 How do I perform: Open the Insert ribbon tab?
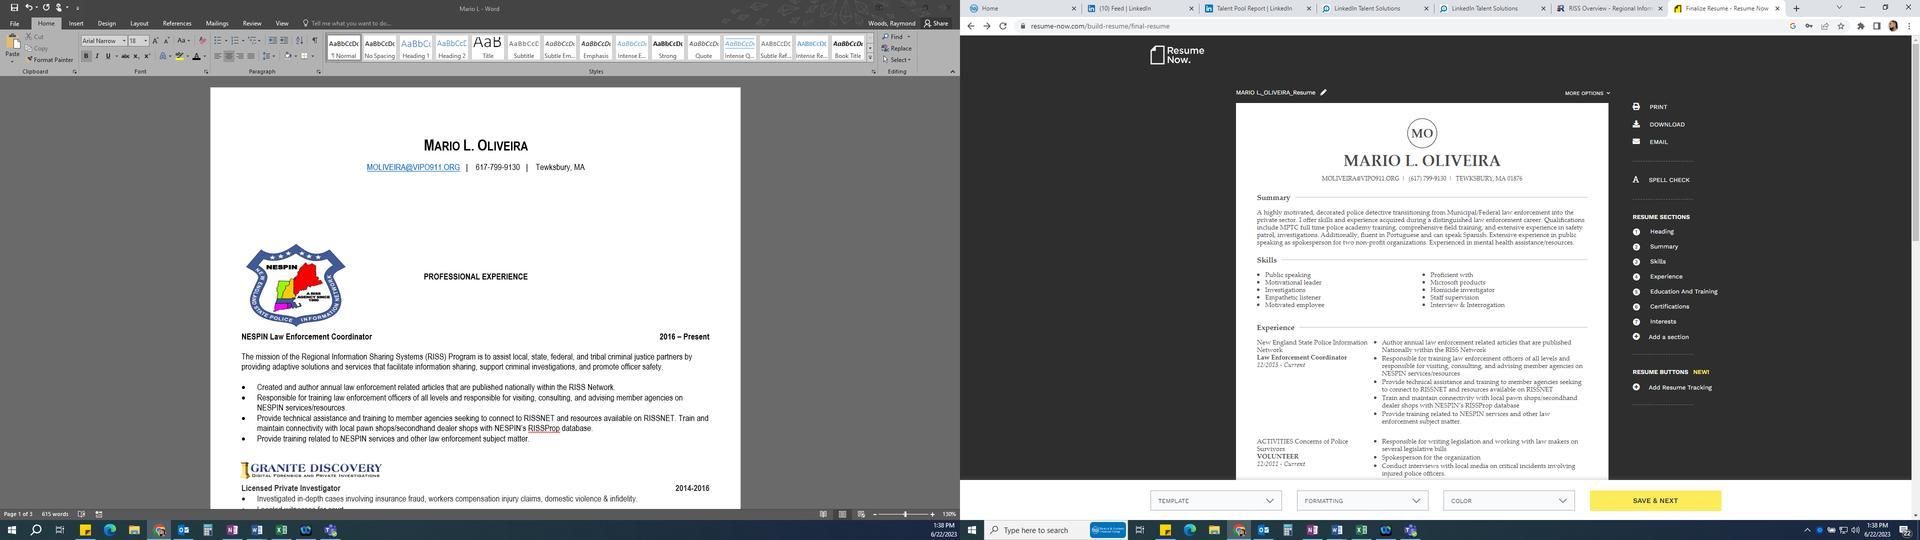(x=76, y=23)
